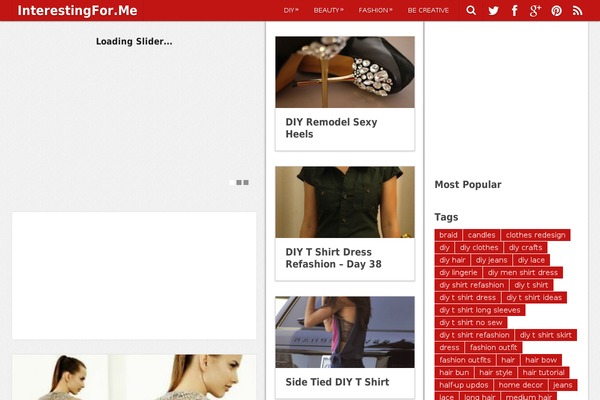This screenshot has width=600, height=400.
Task: Select the clothes redesign tag
Action: click(x=536, y=235)
